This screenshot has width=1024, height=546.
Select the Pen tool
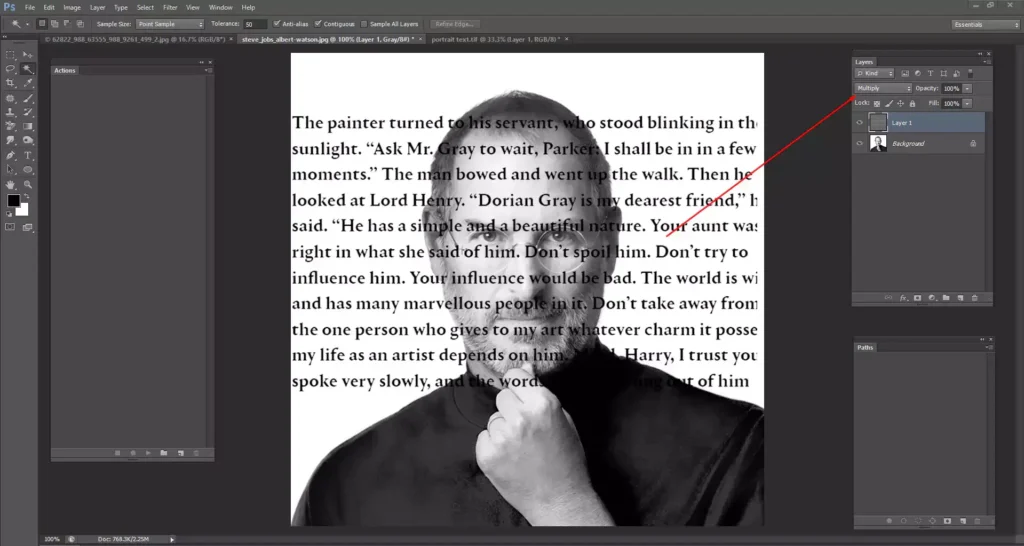click(x=10, y=155)
